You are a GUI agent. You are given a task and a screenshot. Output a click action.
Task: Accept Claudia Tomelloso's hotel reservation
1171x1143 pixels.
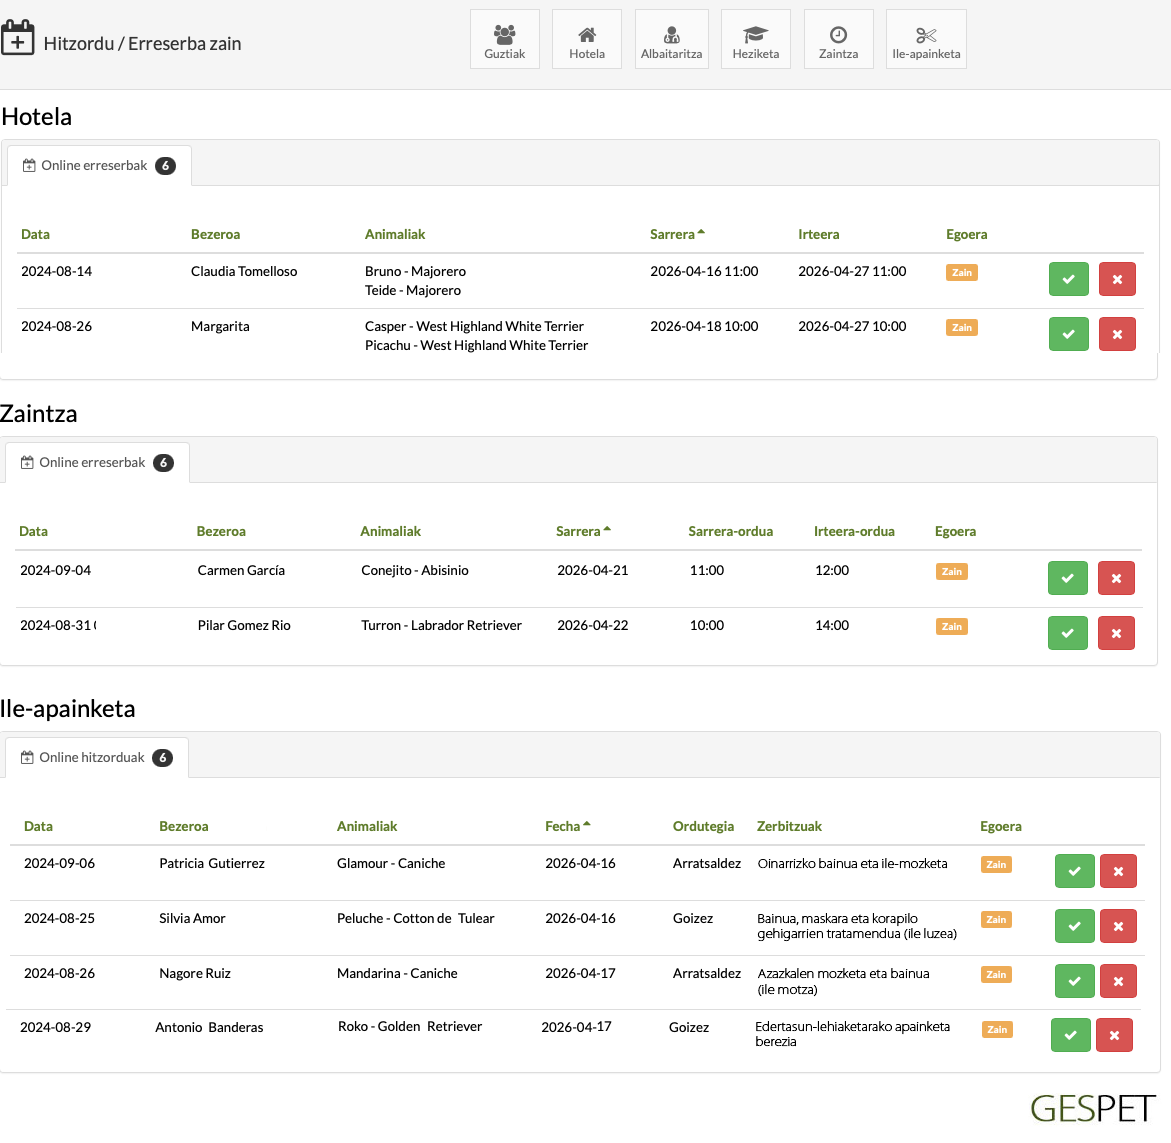1068,279
